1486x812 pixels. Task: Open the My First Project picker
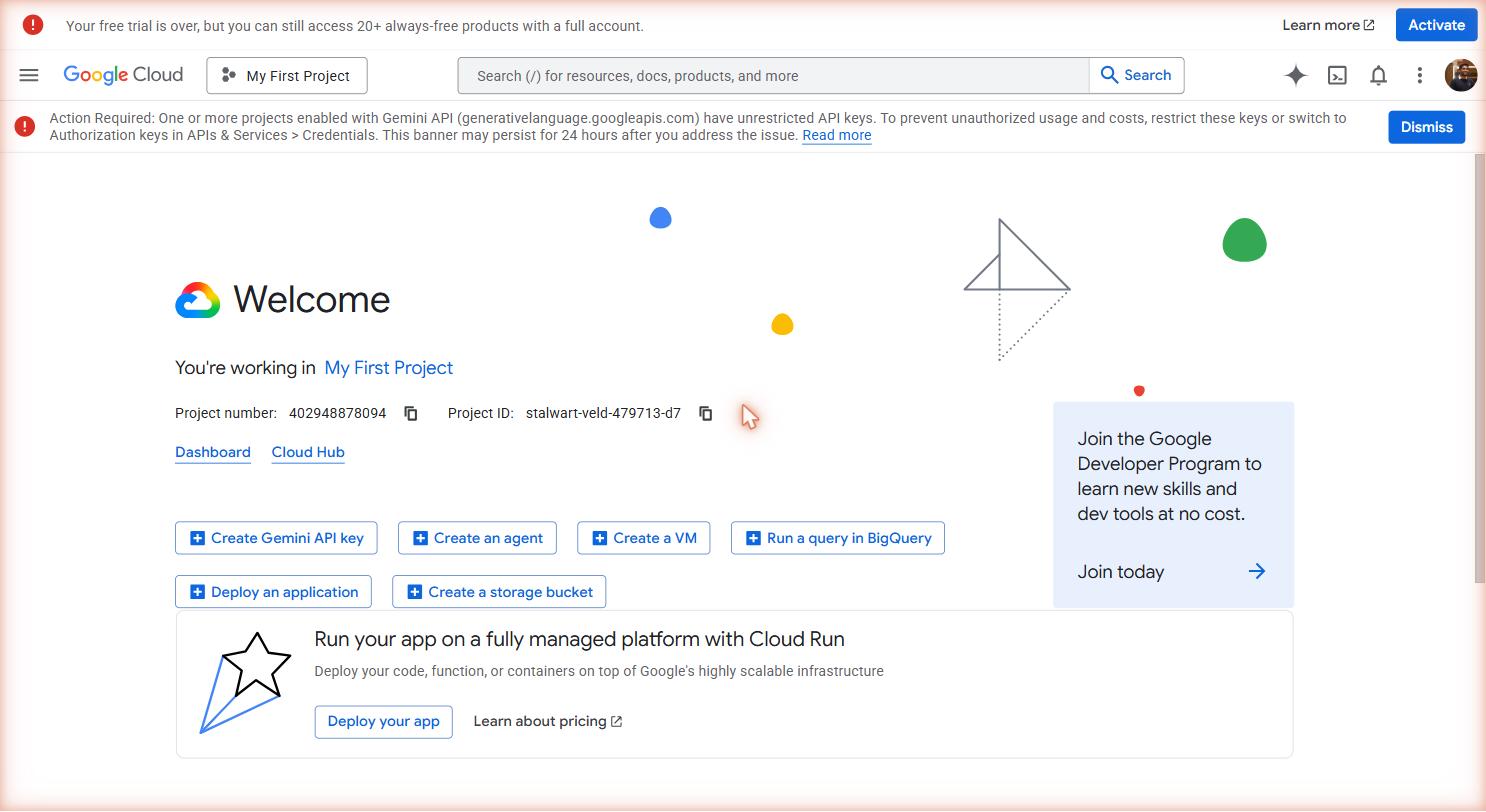click(287, 75)
